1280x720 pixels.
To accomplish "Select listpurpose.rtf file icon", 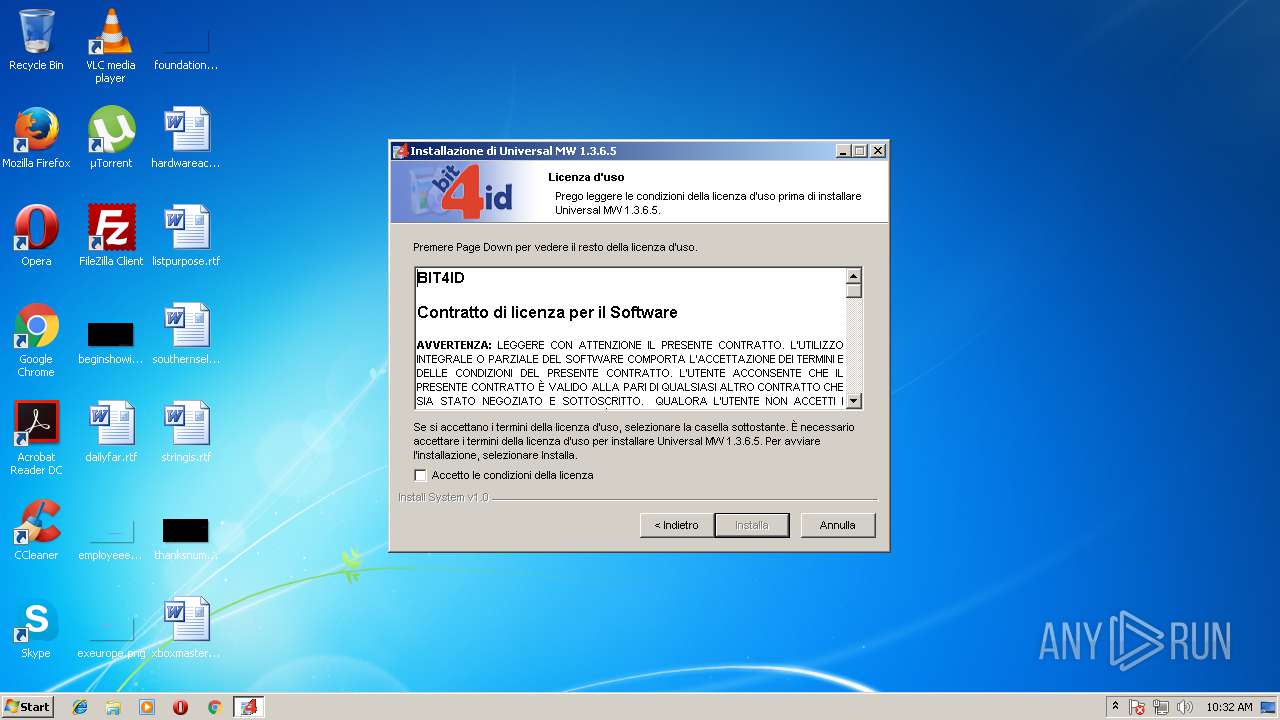I will click(186, 236).
